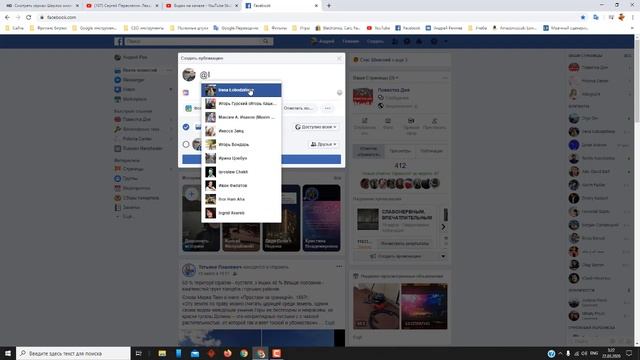The height and width of the screenshot is (360, 640).
Task: Select Игорь Гурский in mention suggestions
Action: click(x=241, y=104)
